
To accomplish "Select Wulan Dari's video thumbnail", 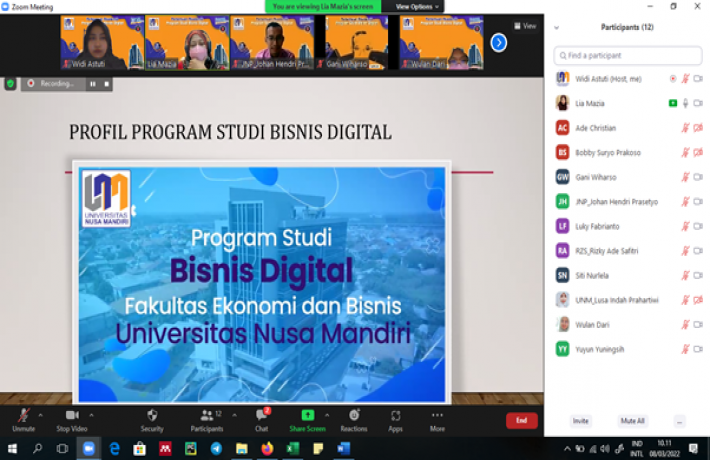I will [441, 43].
